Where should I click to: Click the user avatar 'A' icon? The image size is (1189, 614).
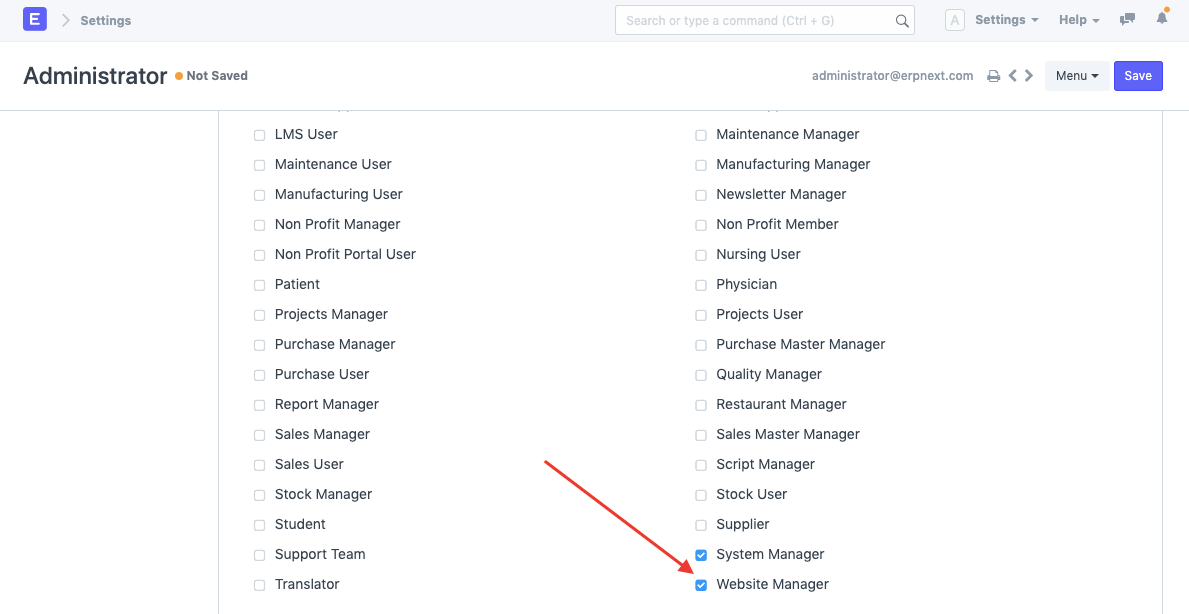pyautogui.click(x=954, y=20)
